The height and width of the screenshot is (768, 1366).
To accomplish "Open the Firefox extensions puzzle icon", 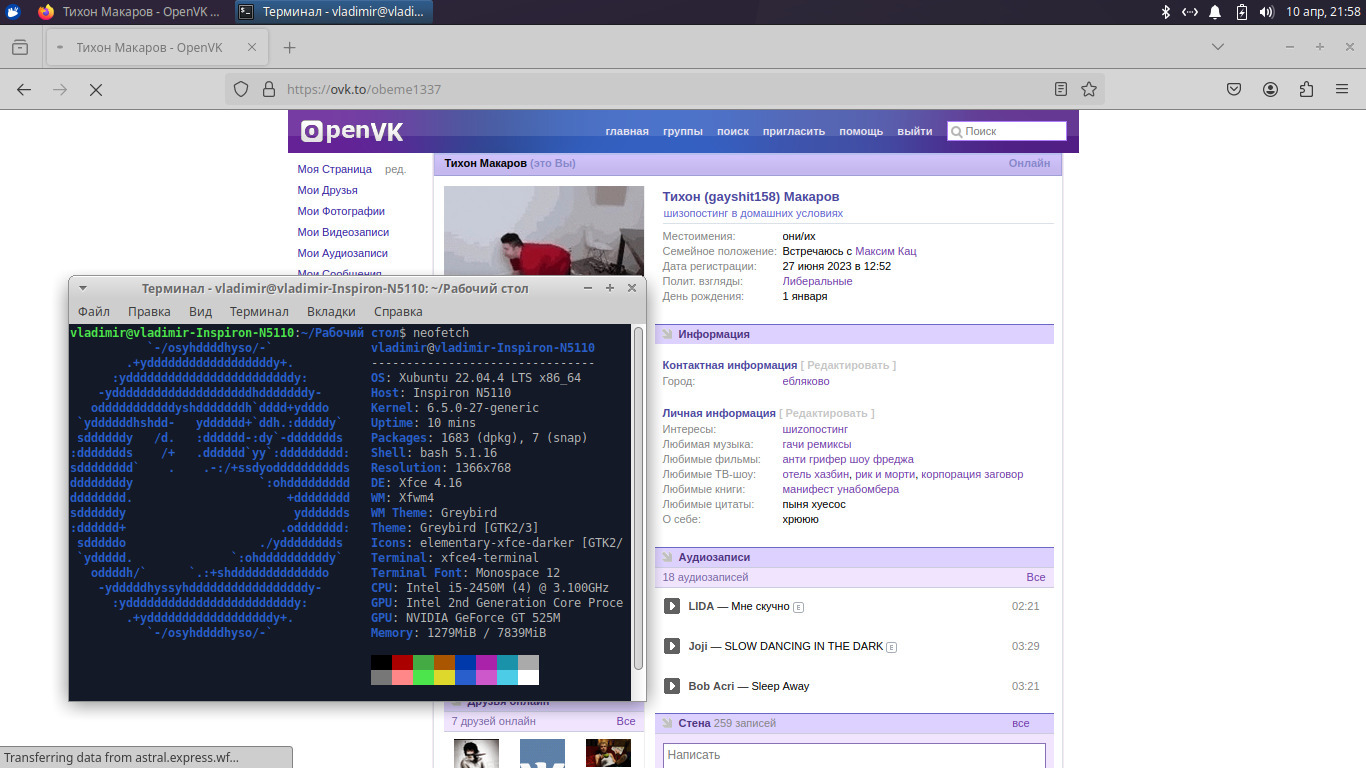I will pyautogui.click(x=1306, y=89).
